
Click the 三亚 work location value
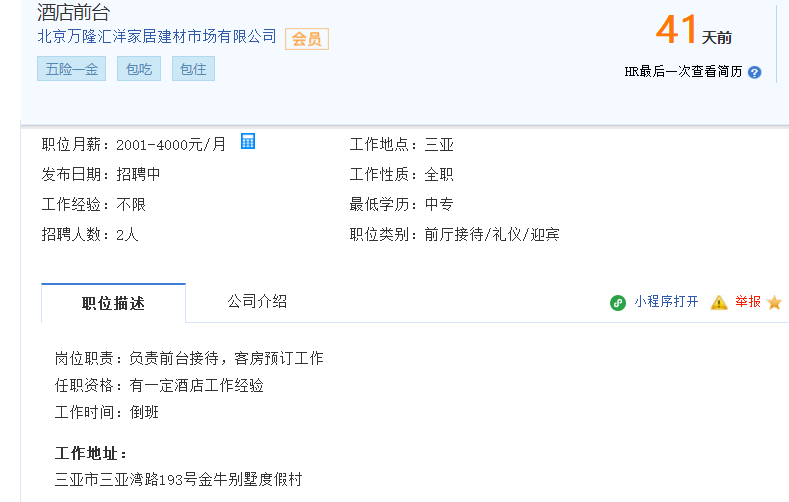pos(439,145)
